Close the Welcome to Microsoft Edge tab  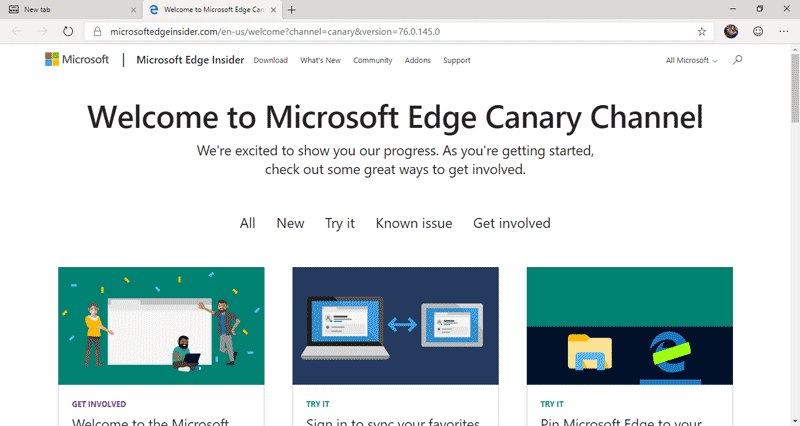tap(273, 10)
